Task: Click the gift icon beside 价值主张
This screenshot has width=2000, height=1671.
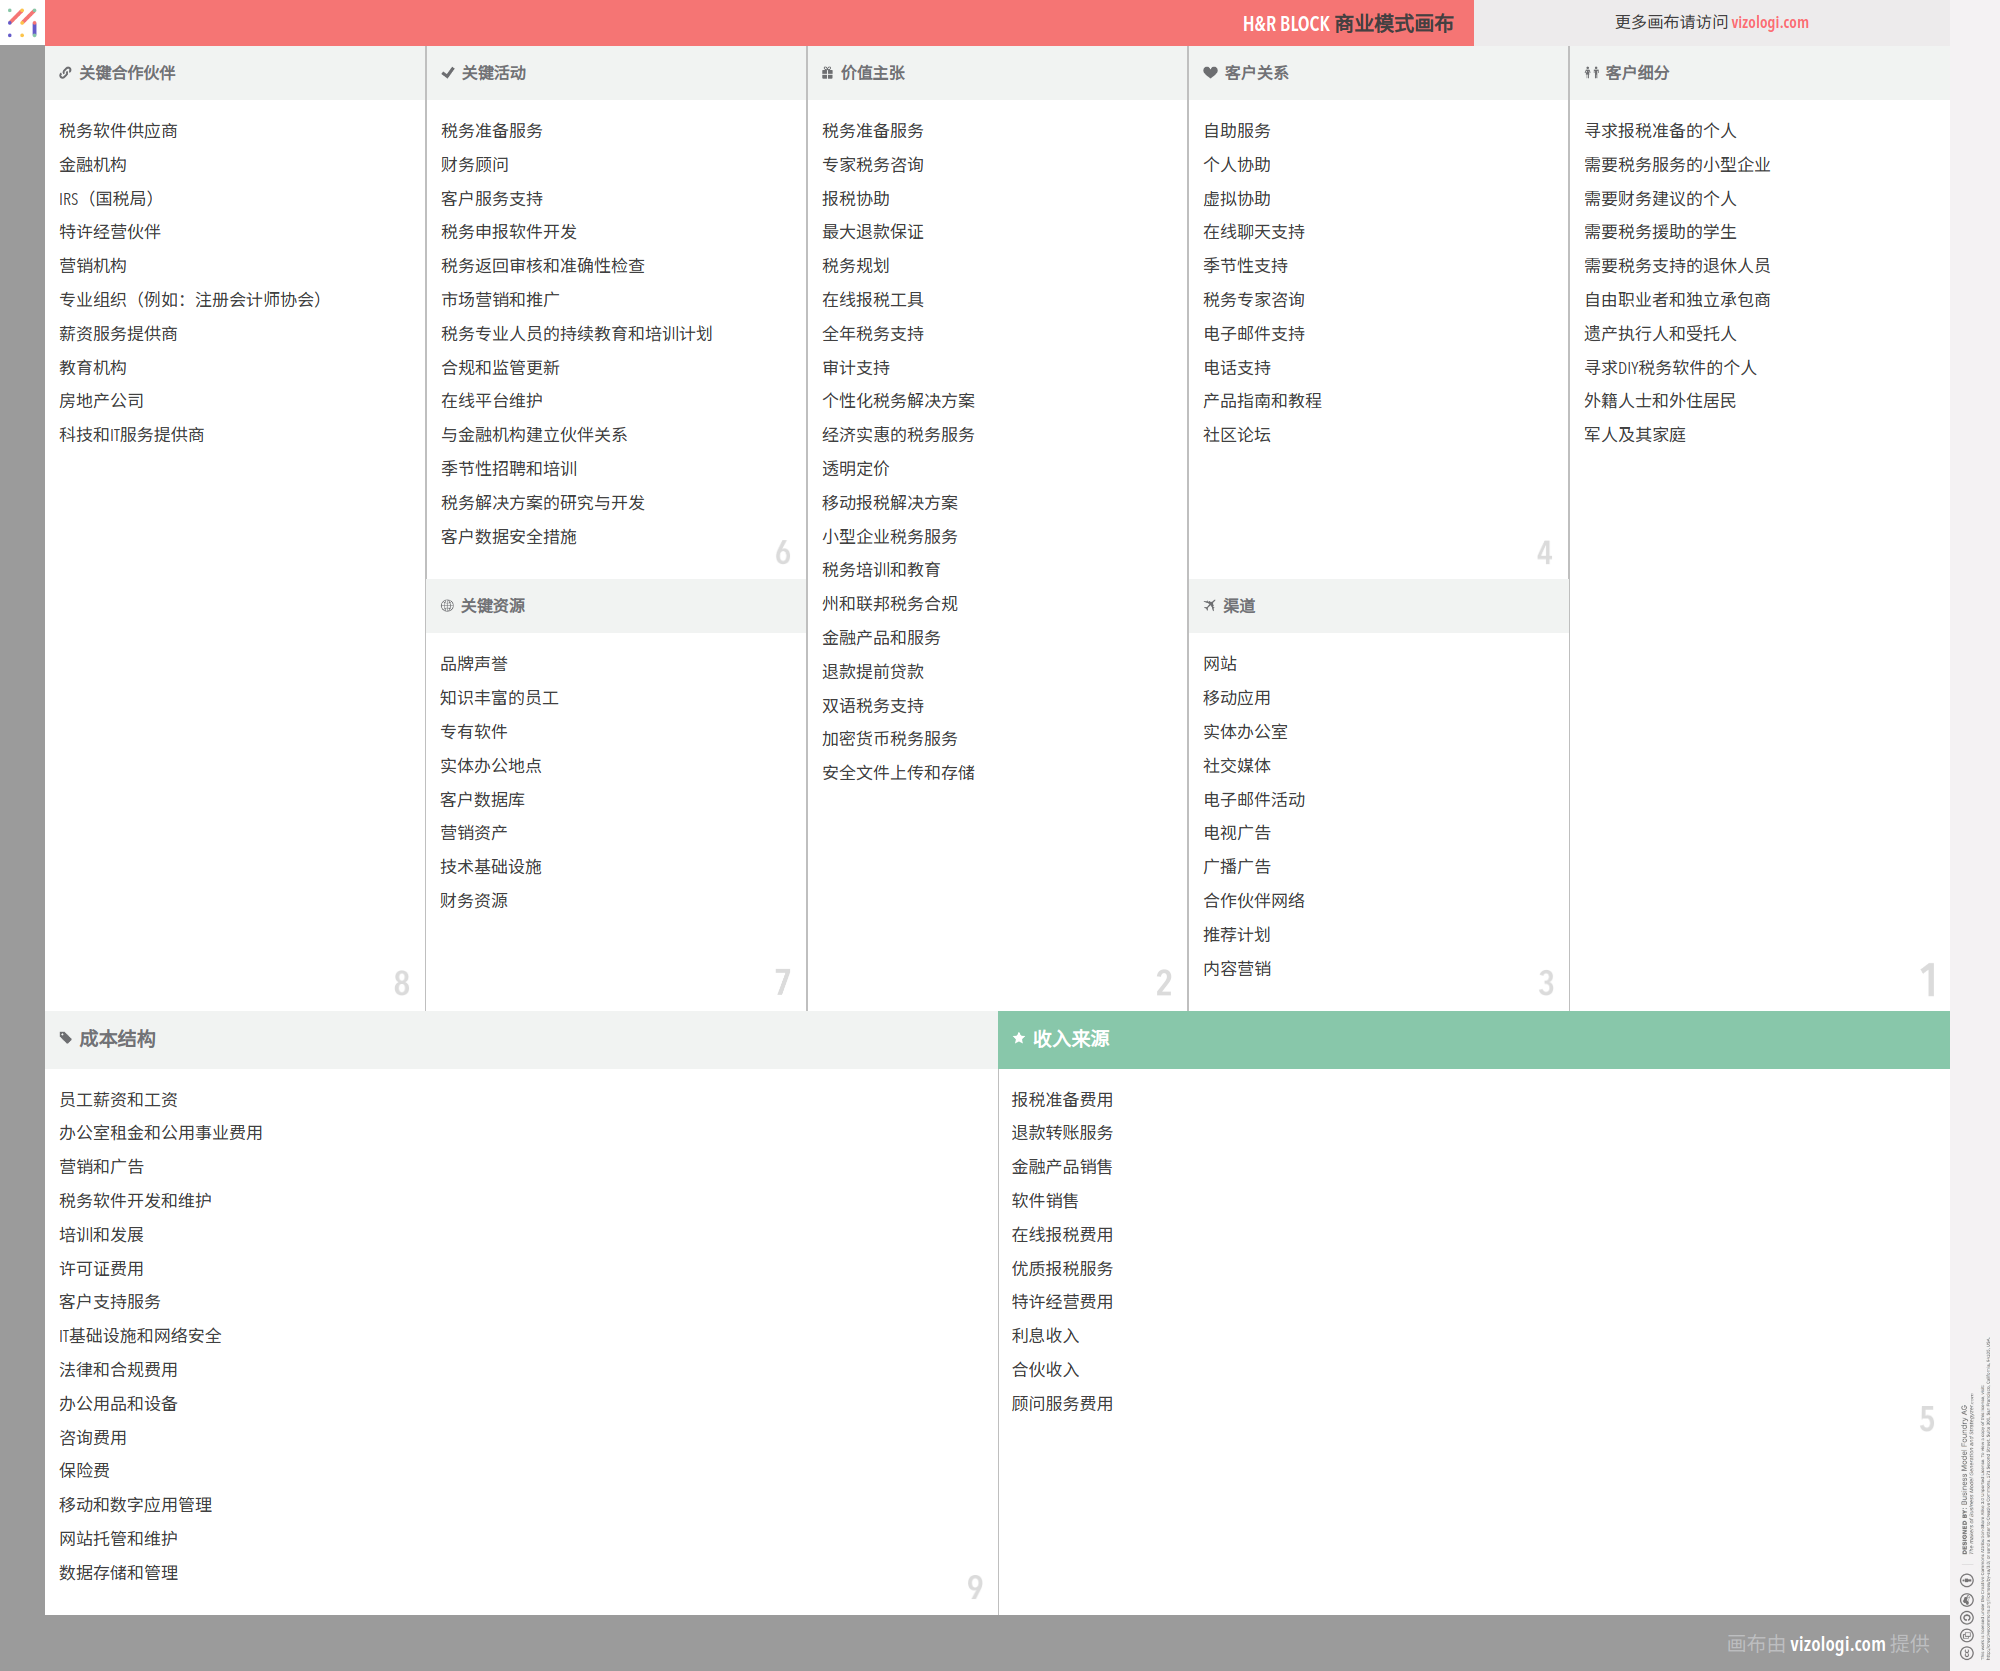Action: click(827, 73)
